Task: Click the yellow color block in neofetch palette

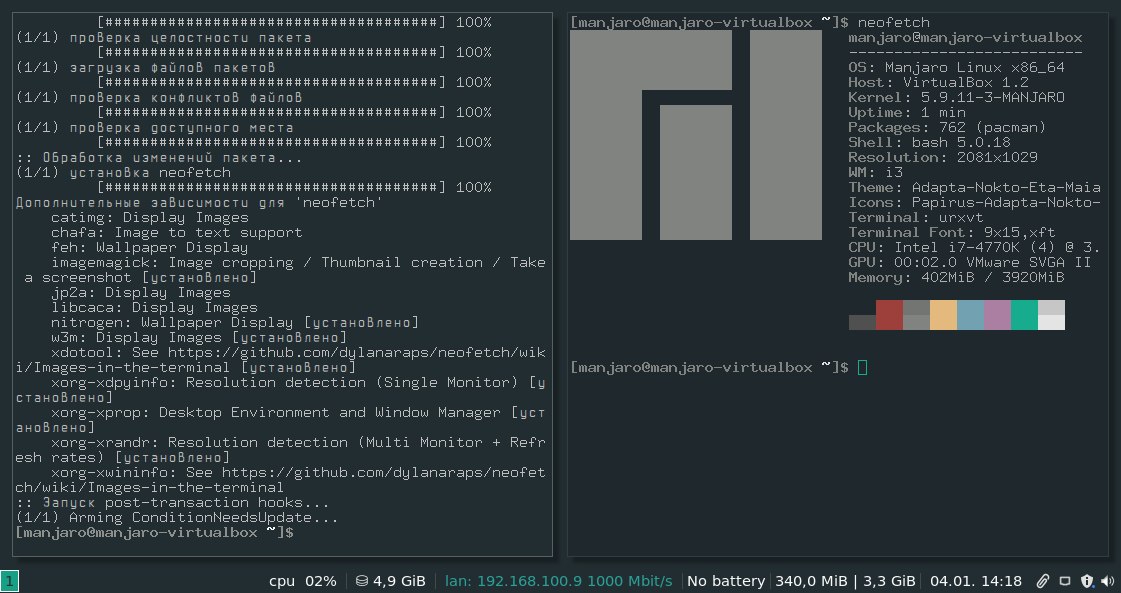Action: pyautogui.click(x=943, y=315)
